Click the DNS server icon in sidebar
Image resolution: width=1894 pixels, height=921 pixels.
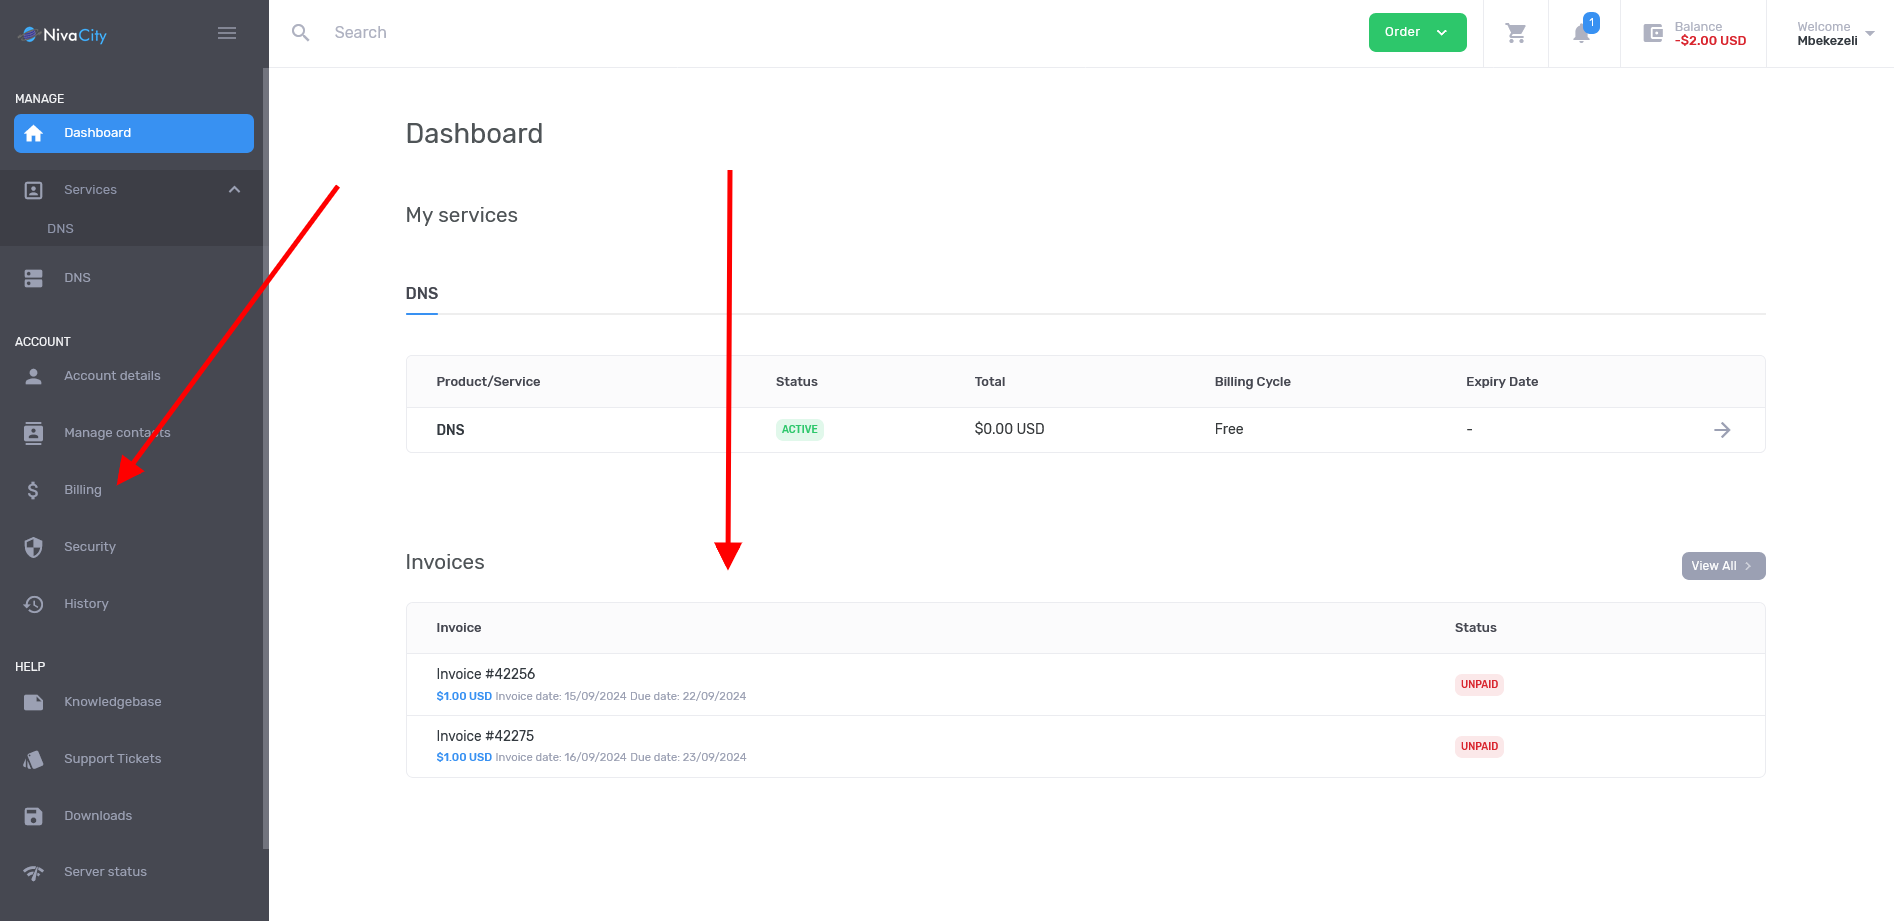click(x=34, y=278)
